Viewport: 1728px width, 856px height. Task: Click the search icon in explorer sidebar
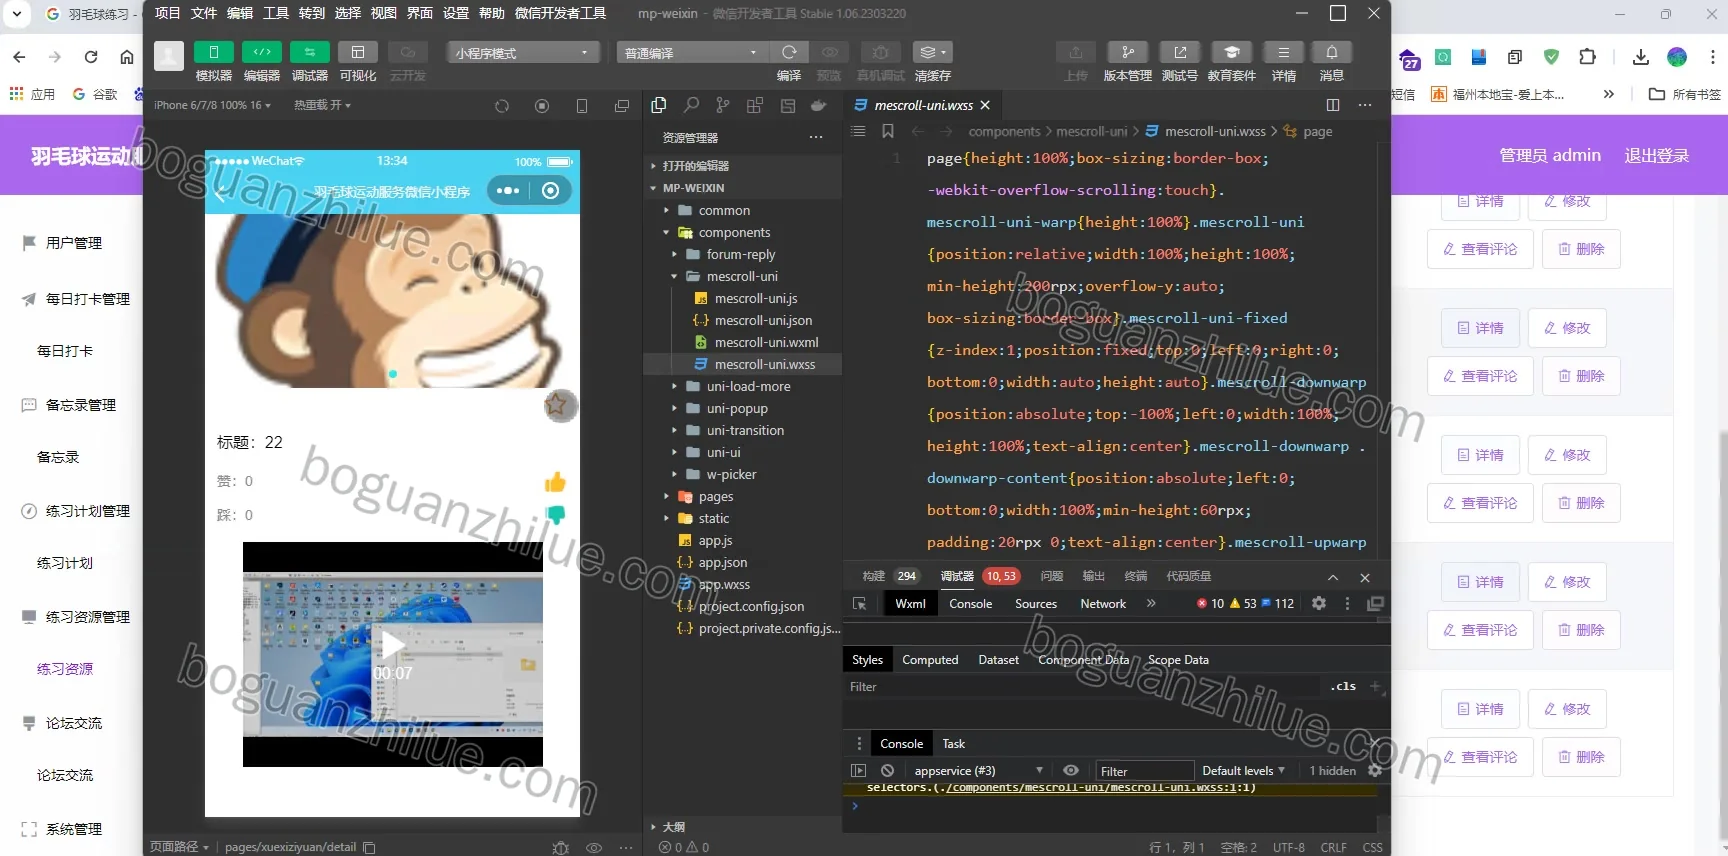click(691, 105)
